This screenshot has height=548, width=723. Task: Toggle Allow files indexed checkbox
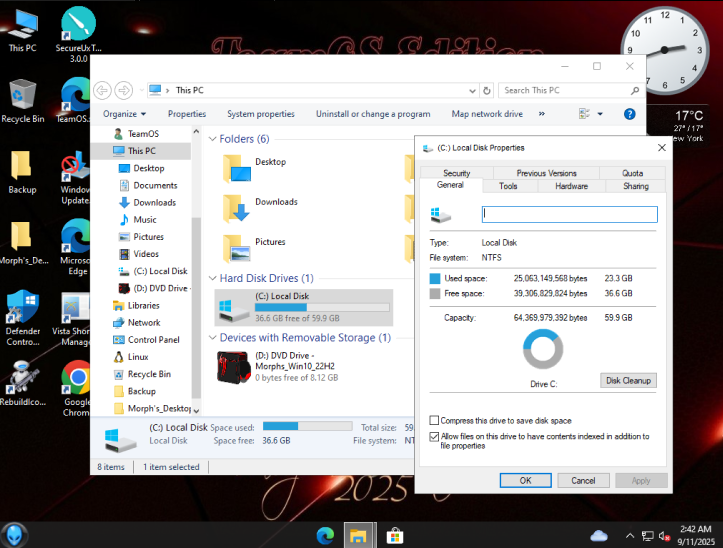tap(434, 436)
